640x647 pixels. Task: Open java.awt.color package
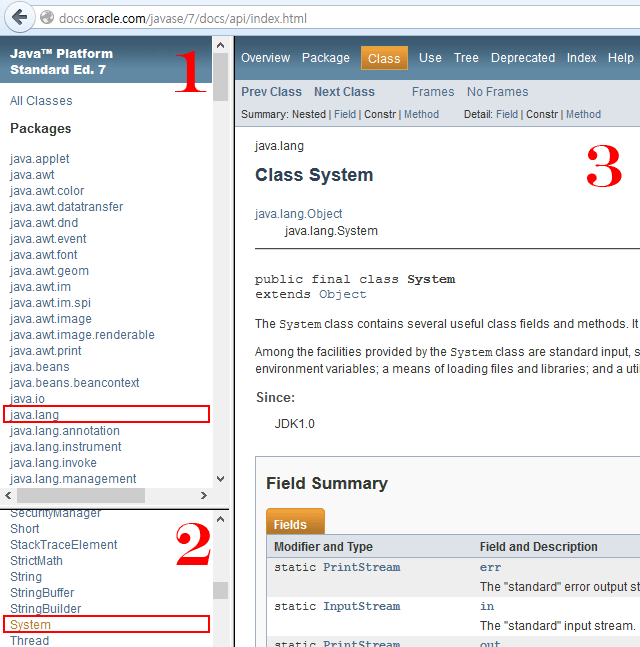click(x=47, y=191)
